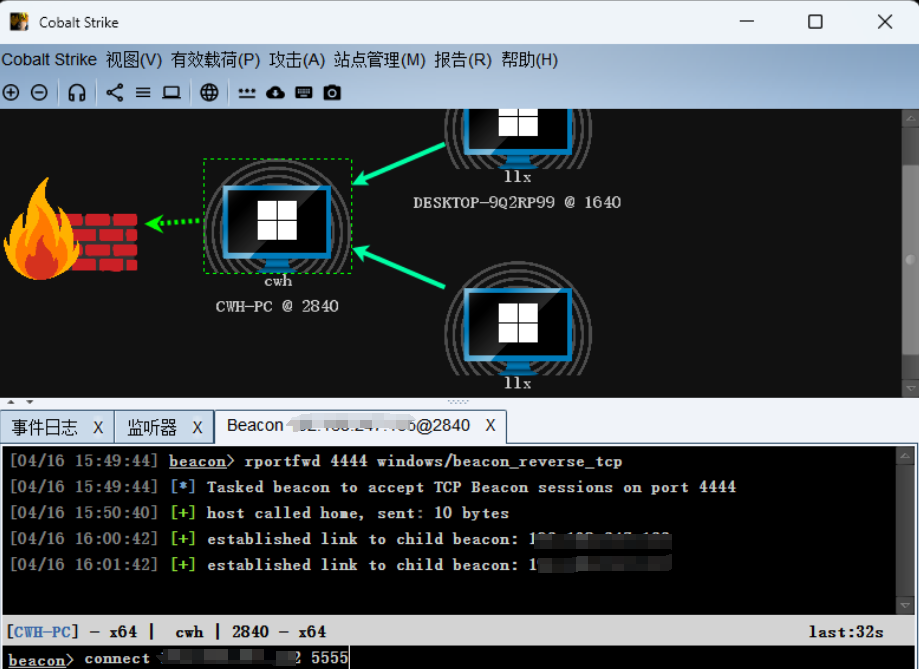Image resolution: width=919 pixels, height=669 pixels.
Task: Click the 'Tasked beacon to accept TCP' line
Action: 373,487
